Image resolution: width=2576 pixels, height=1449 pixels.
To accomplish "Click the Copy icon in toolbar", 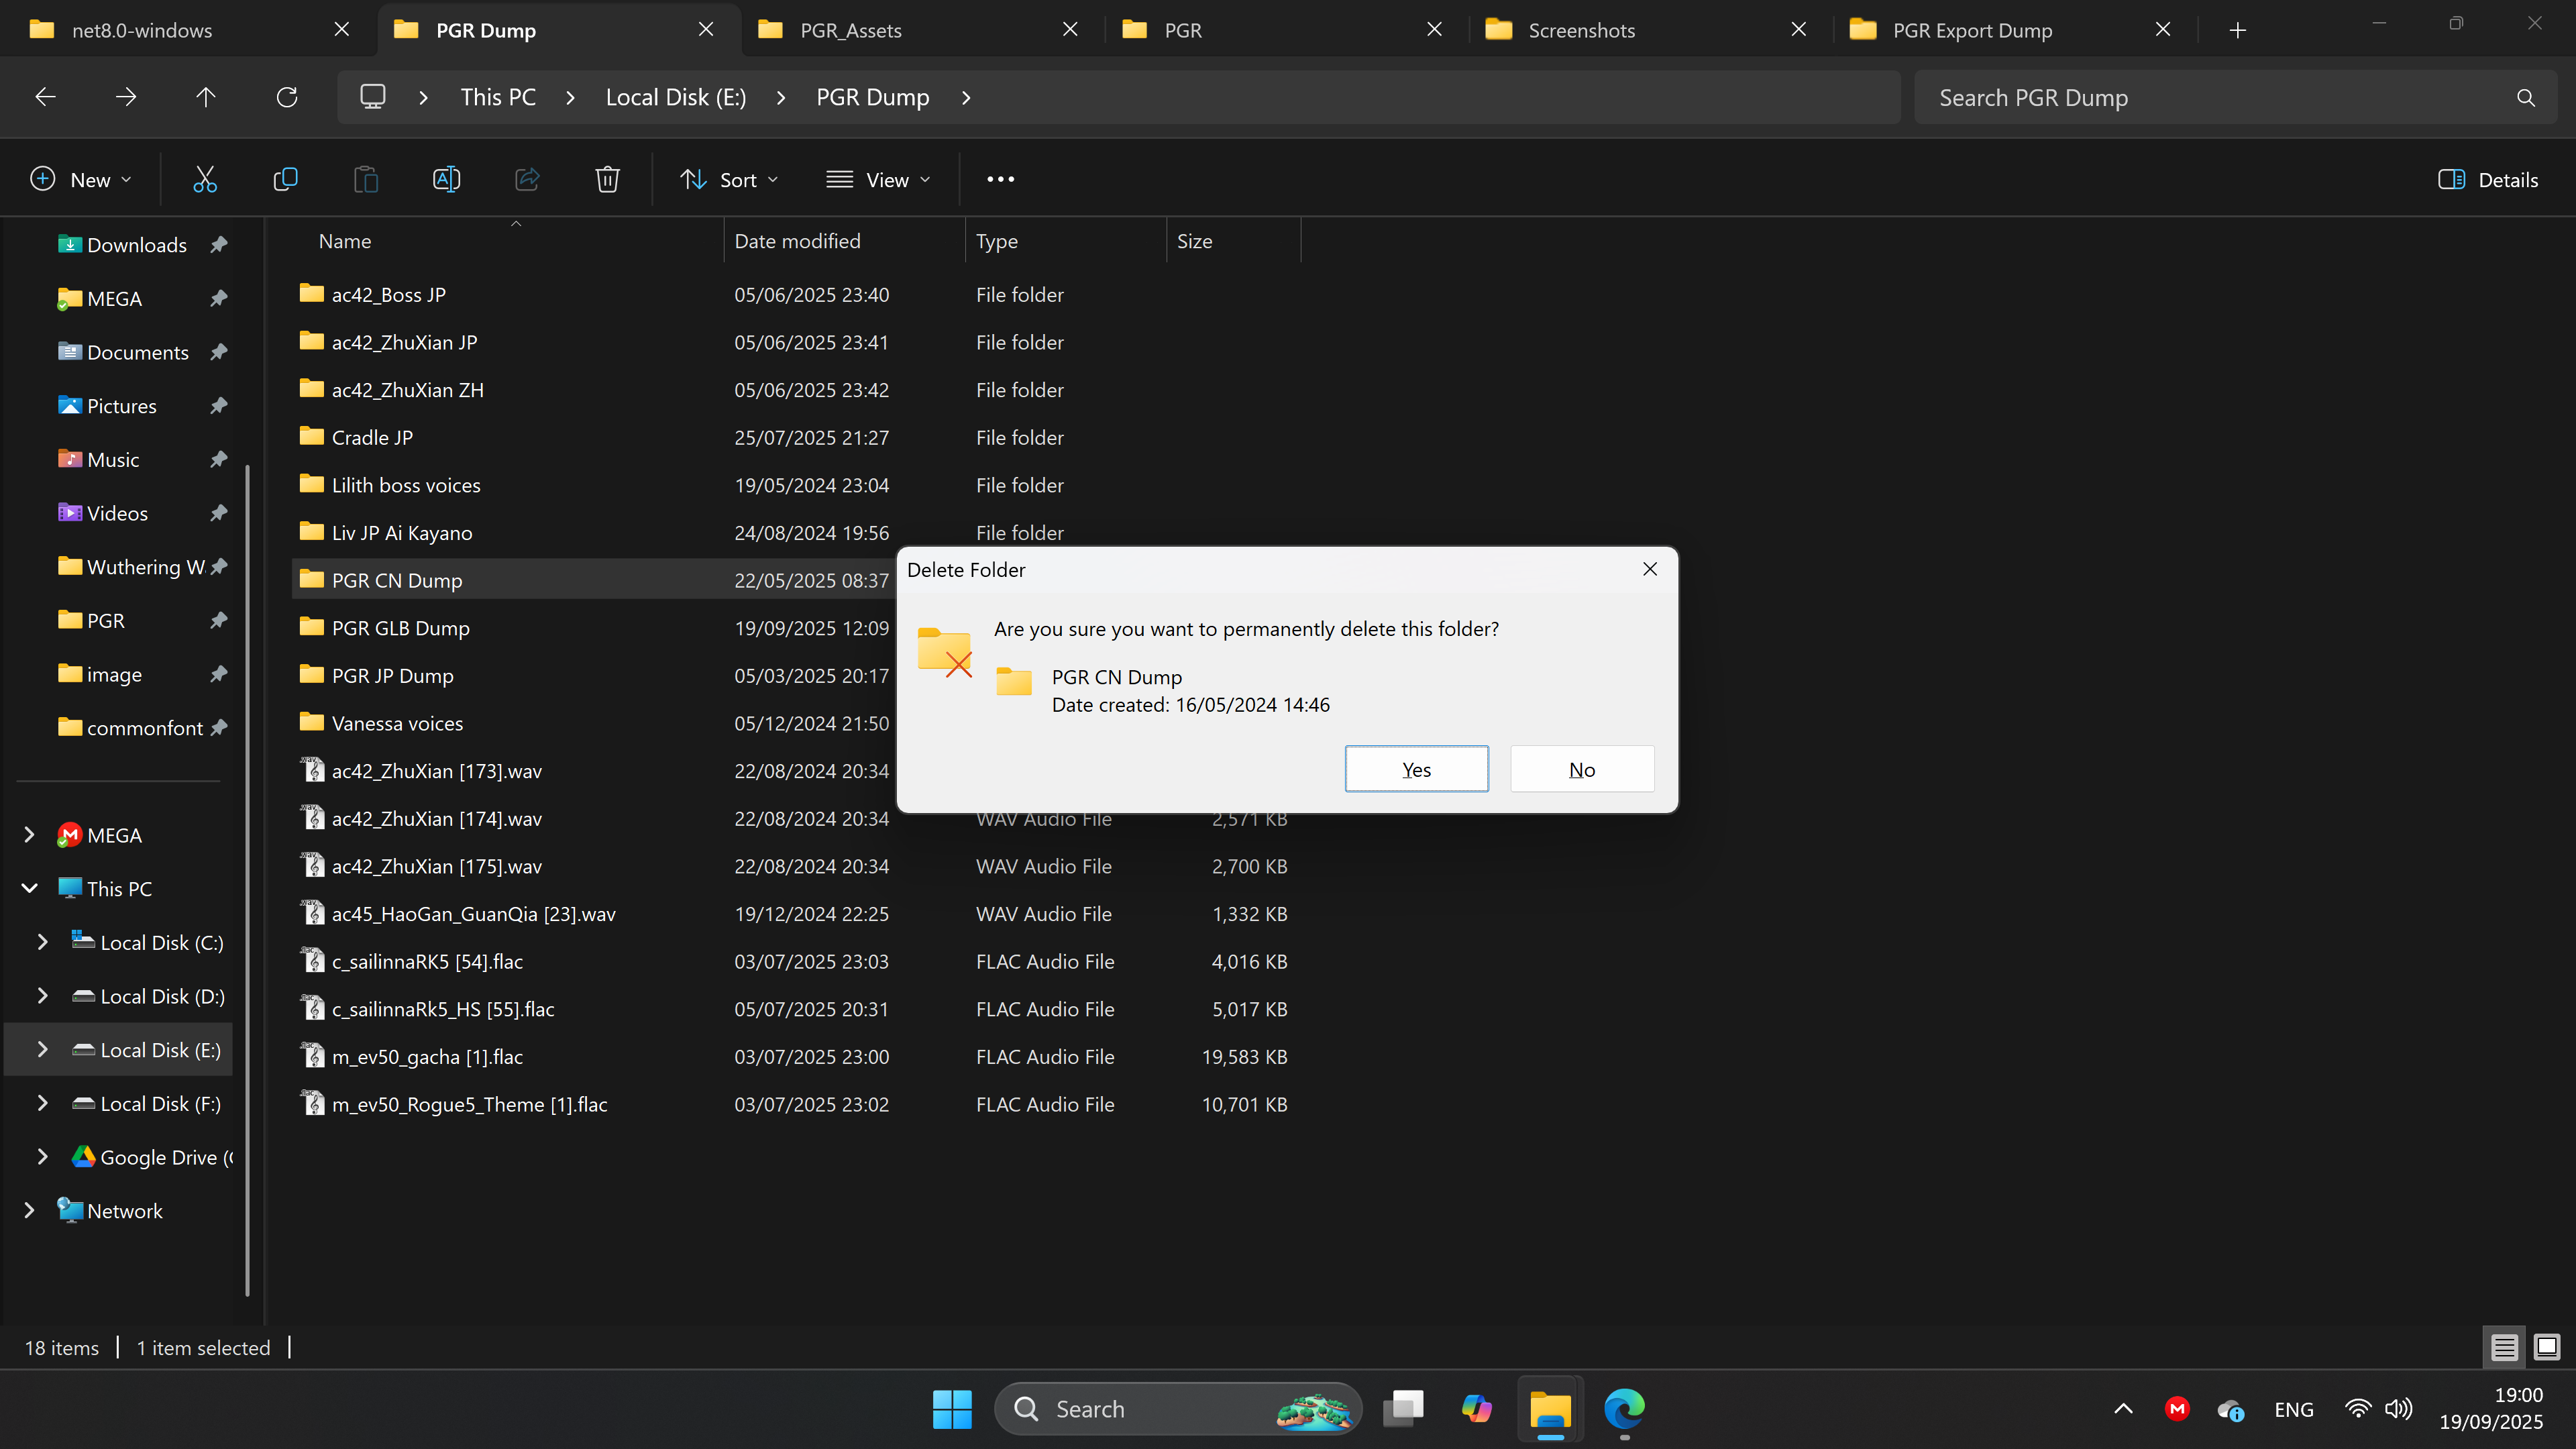I will pos(285,180).
